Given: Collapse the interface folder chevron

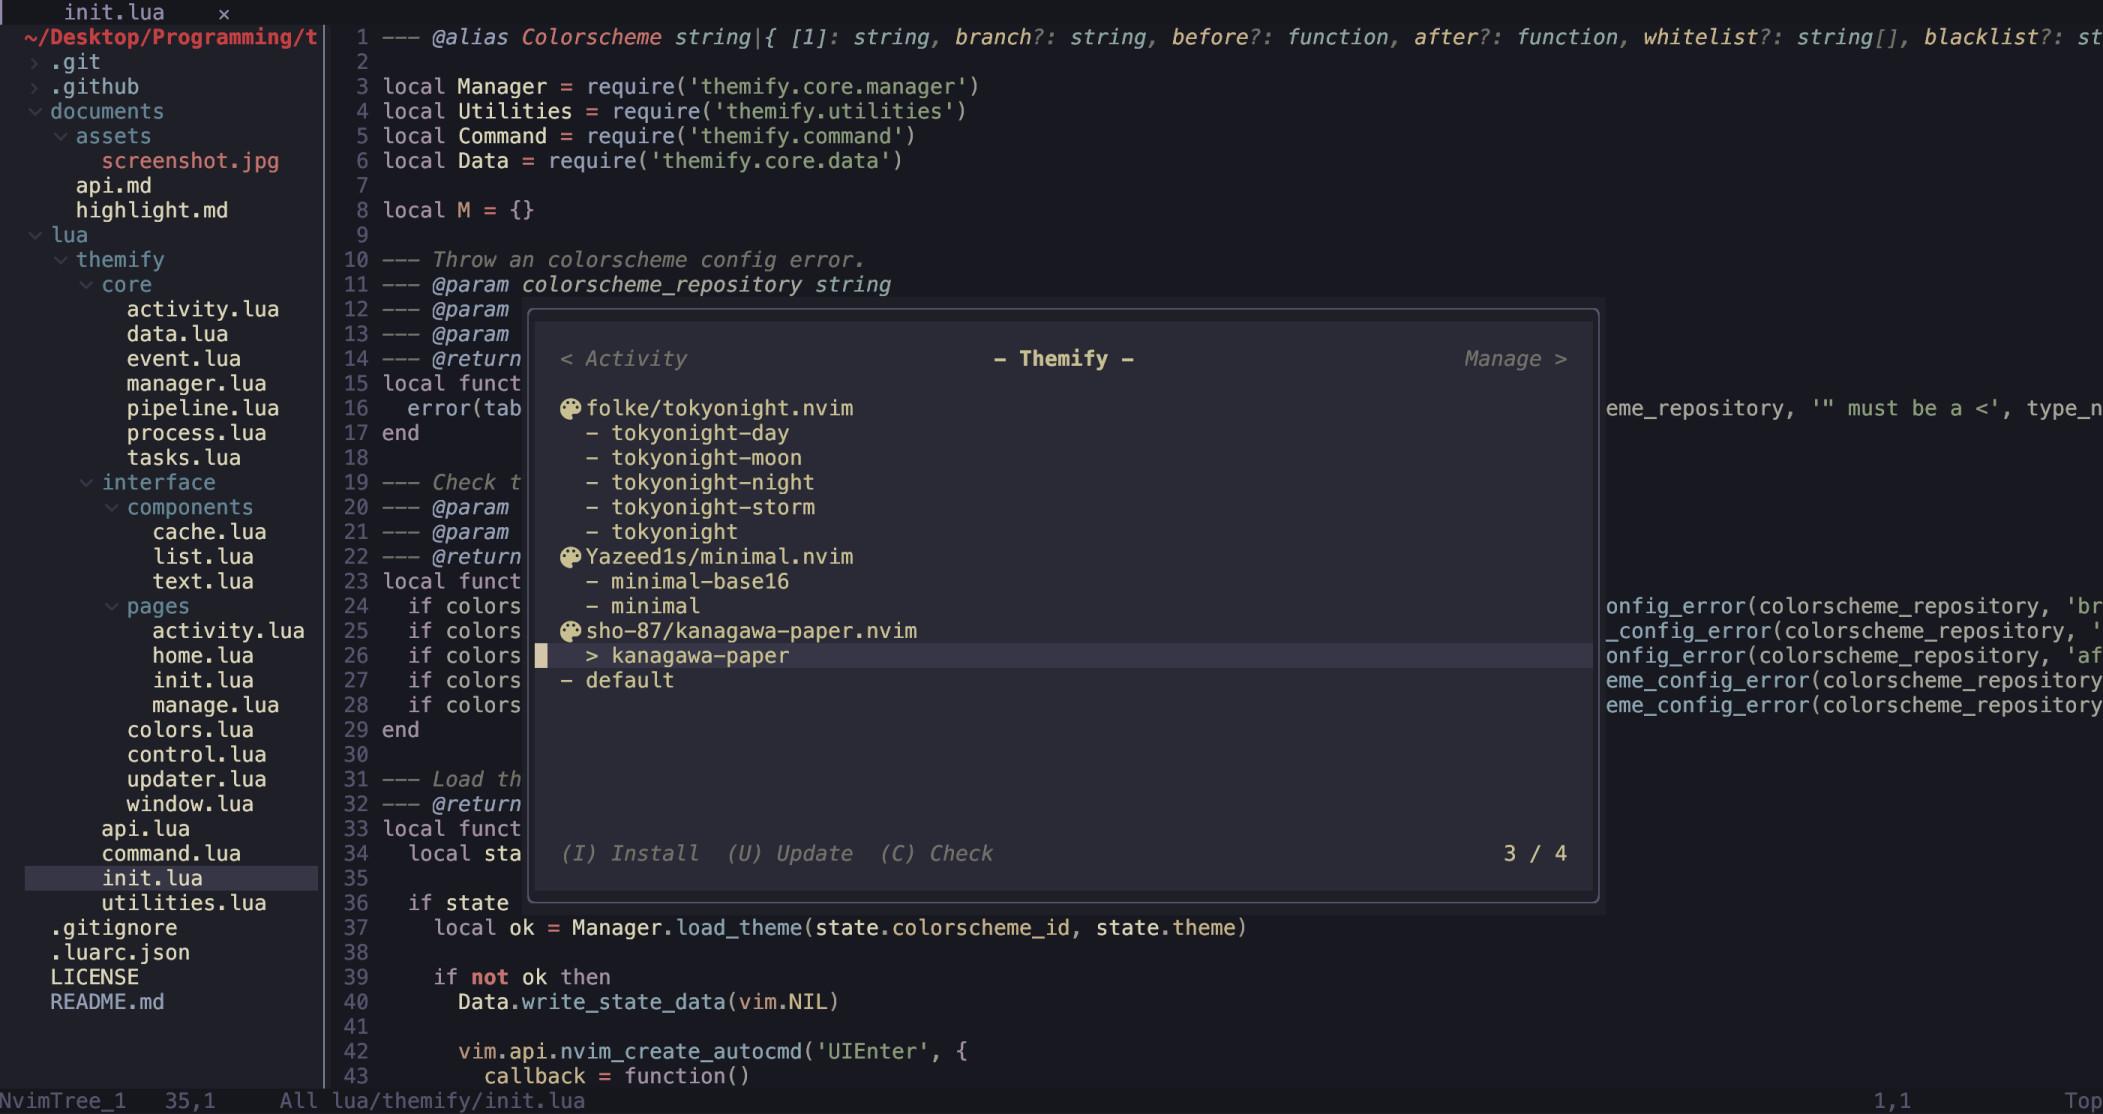Looking at the screenshot, I should point(87,483).
